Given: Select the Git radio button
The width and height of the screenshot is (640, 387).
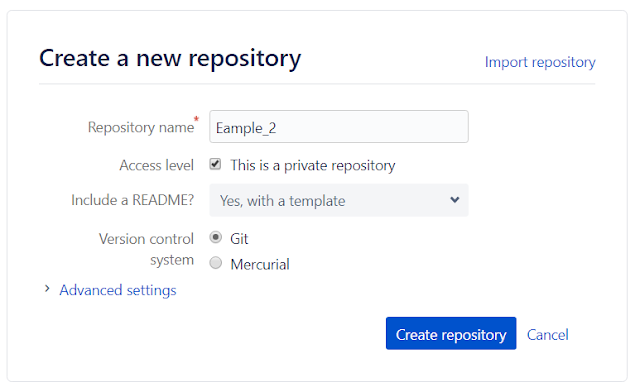Looking at the screenshot, I should point(216,237).
